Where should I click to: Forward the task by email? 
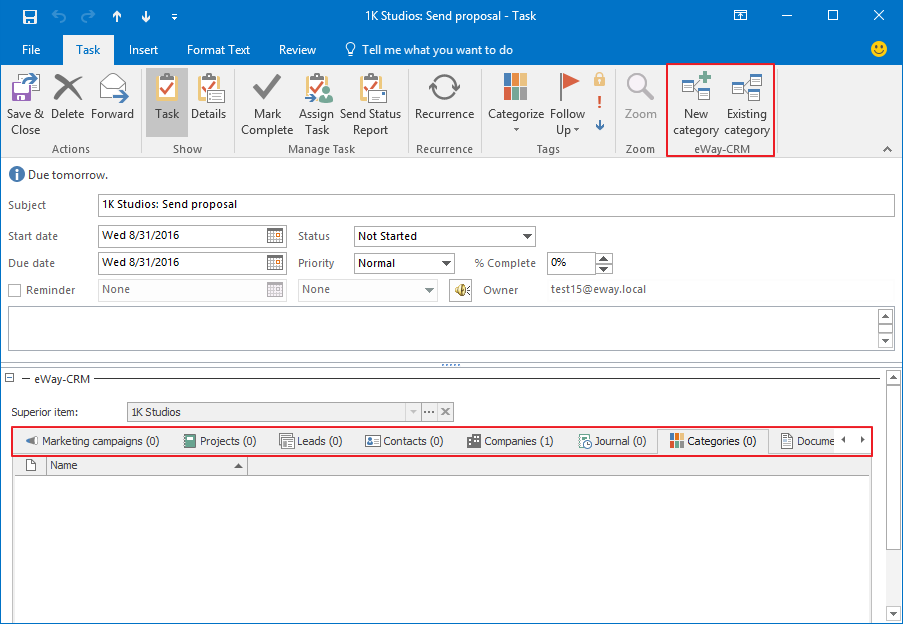click(112, 97)
